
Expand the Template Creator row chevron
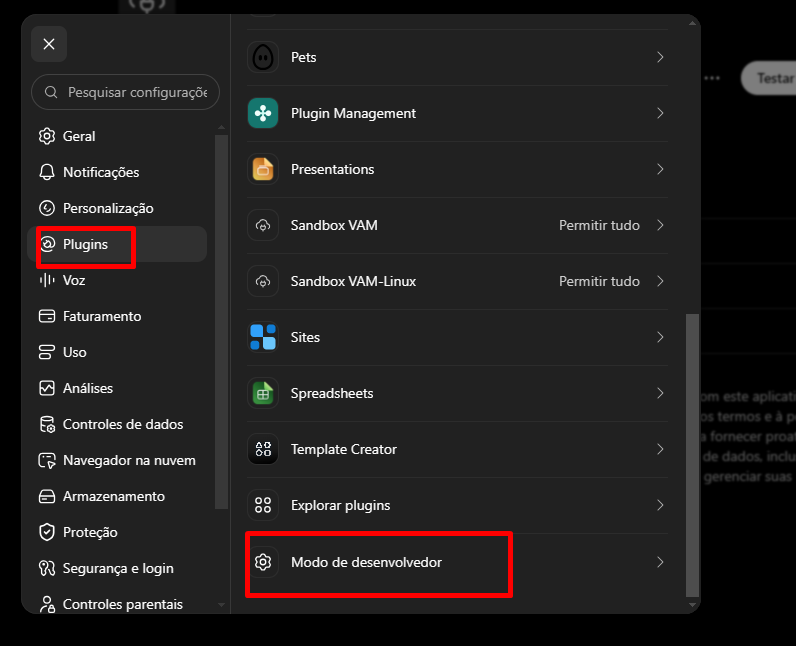pyautogui.click(x=660, y=449)
